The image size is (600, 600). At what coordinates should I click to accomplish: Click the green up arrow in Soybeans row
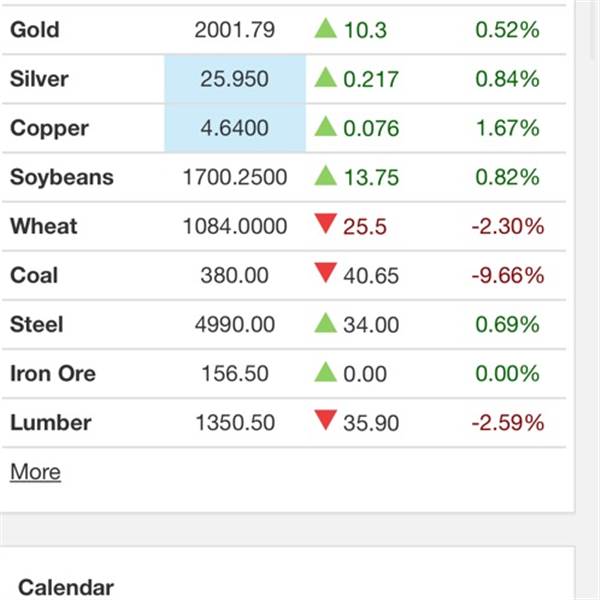coord(325,175)
